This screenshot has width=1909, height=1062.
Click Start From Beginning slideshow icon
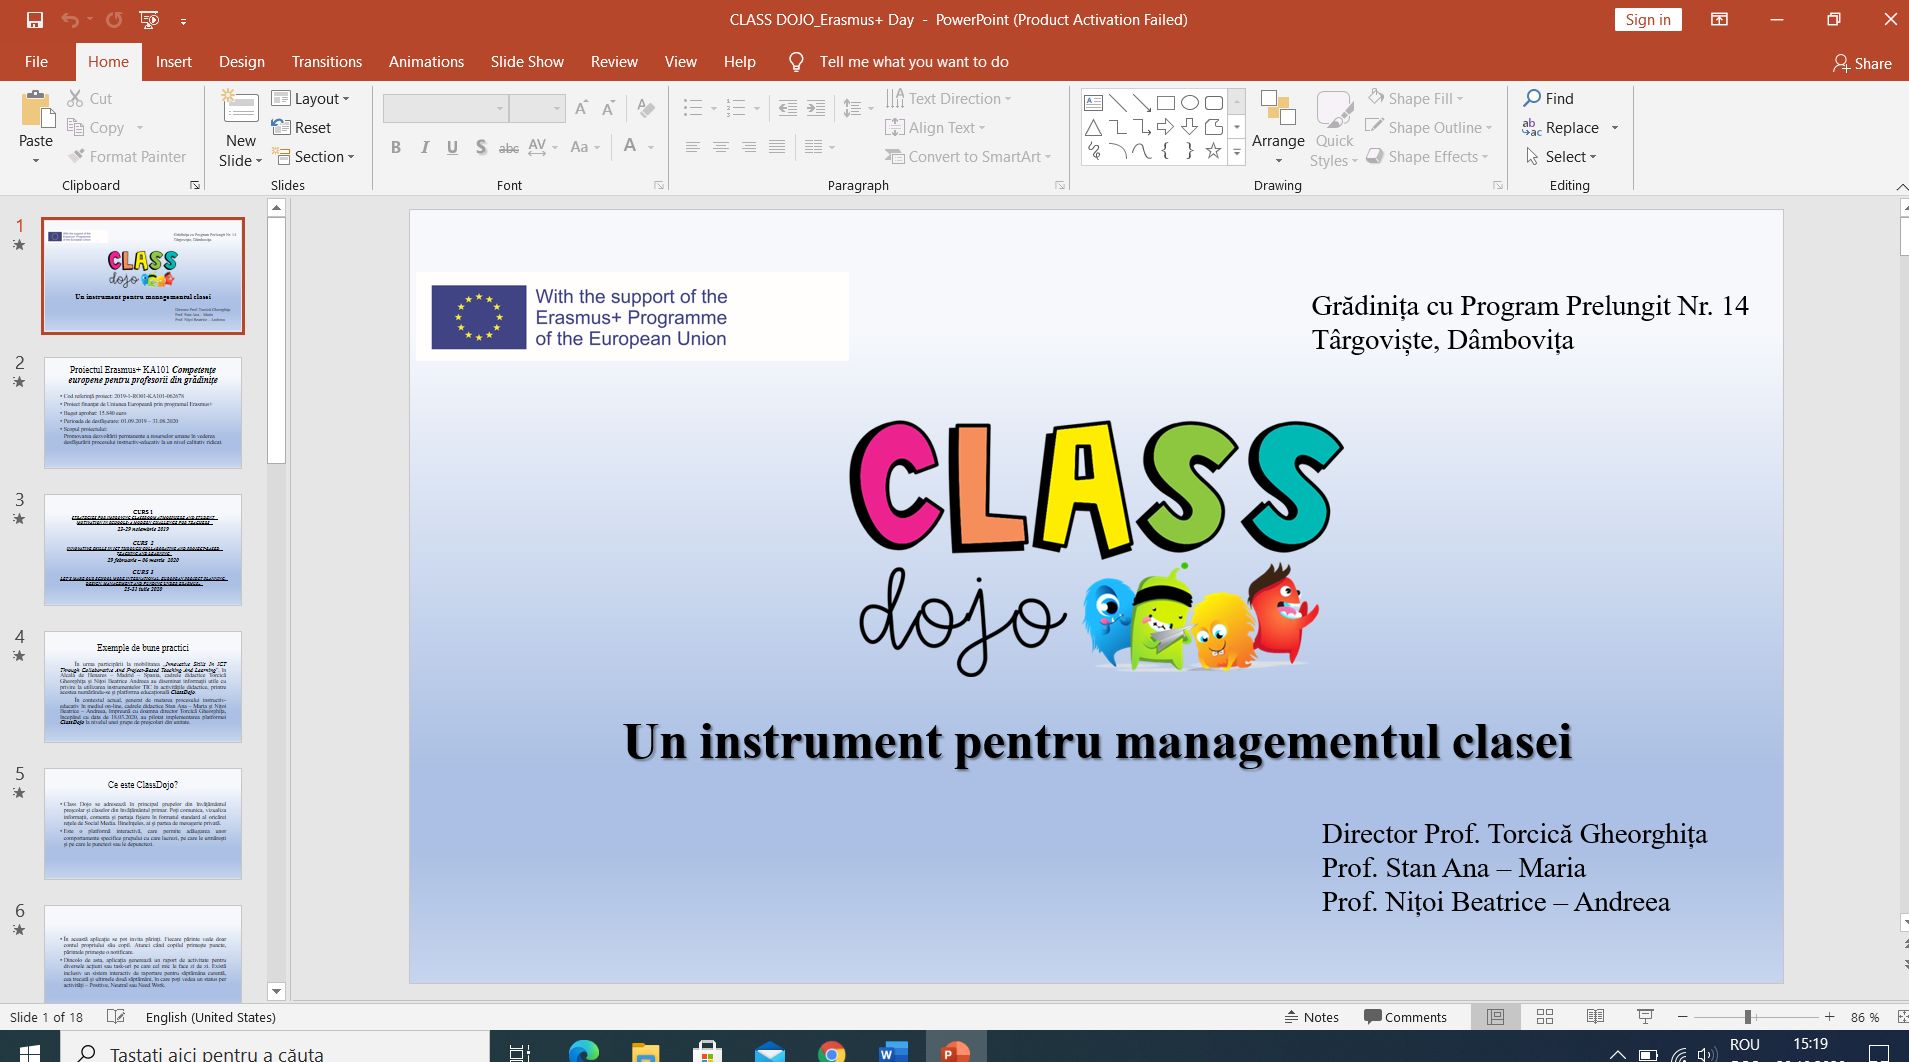[x=149, y=20]
